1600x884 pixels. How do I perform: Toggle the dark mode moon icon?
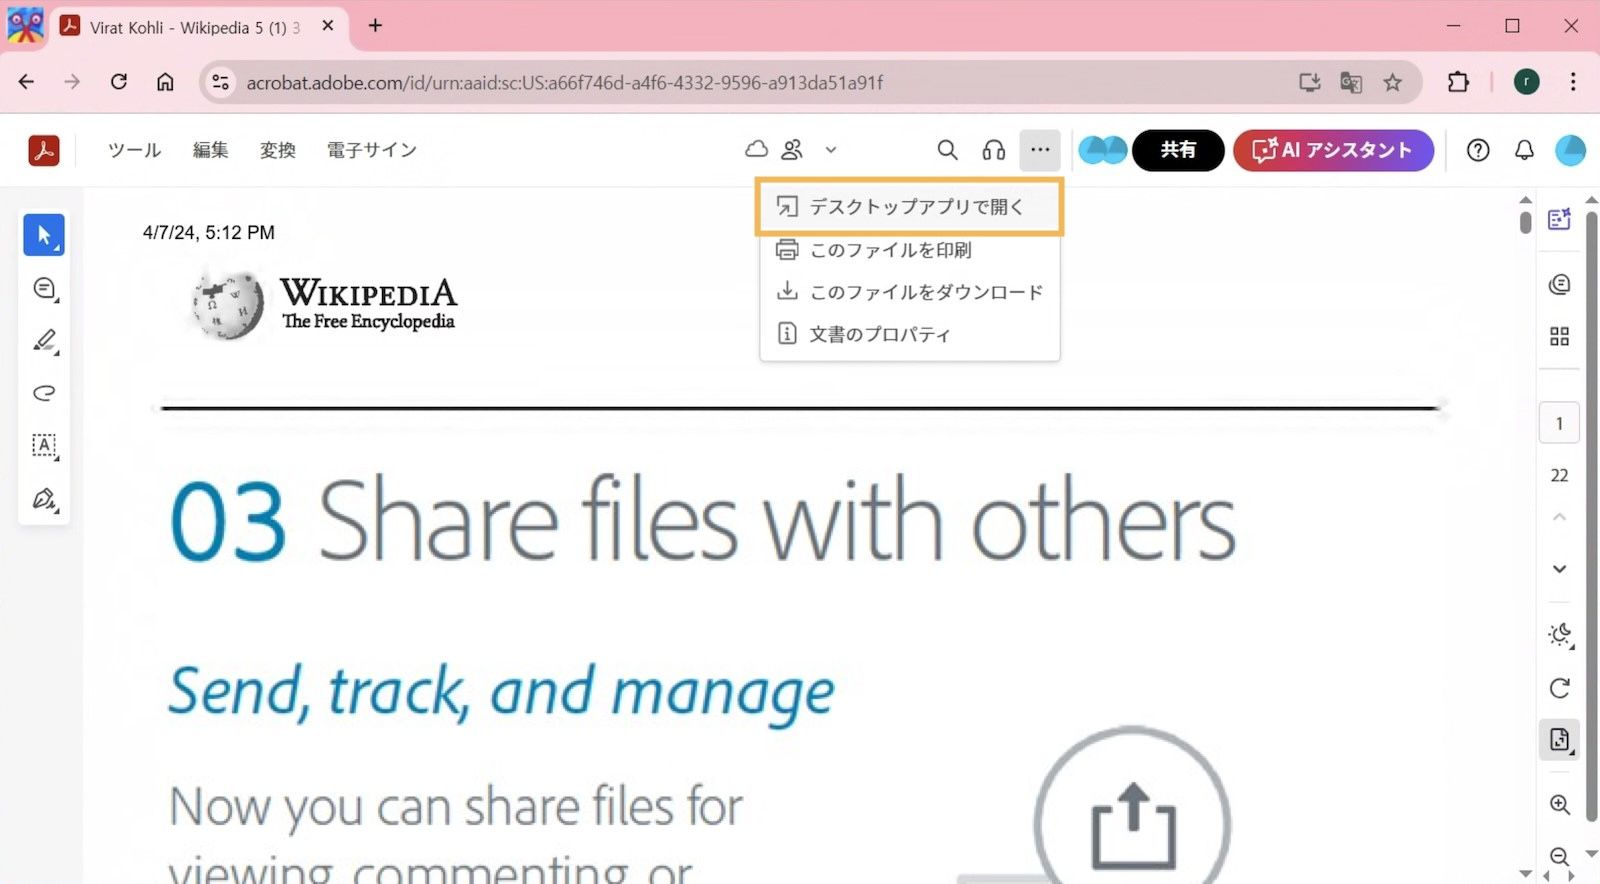coord(1559,635)
